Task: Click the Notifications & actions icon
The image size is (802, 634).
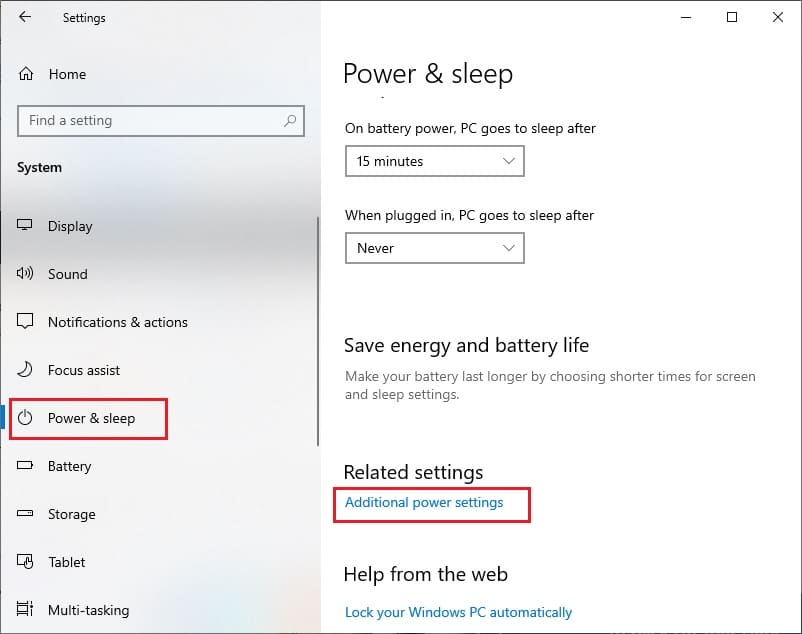Action: [x=27, y=322]
